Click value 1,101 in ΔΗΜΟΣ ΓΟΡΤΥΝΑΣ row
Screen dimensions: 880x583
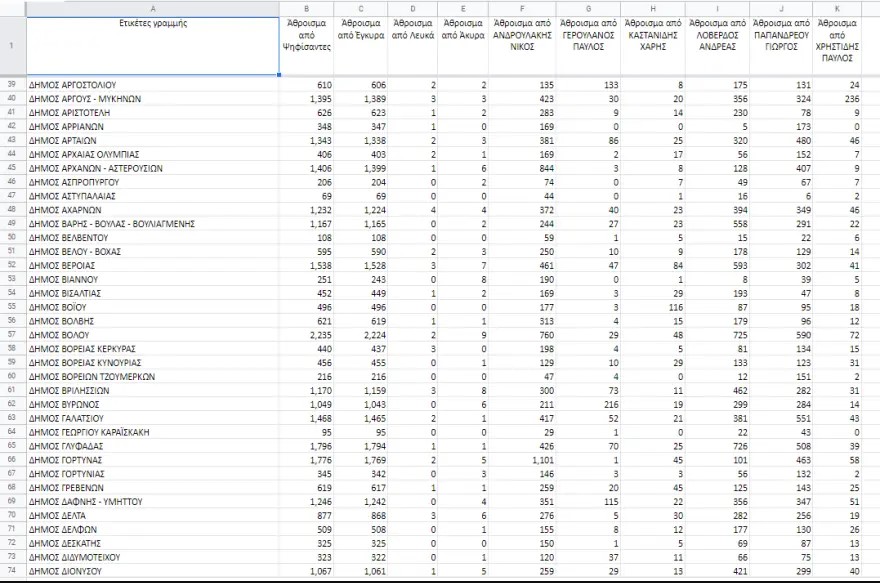pos(522,460)
